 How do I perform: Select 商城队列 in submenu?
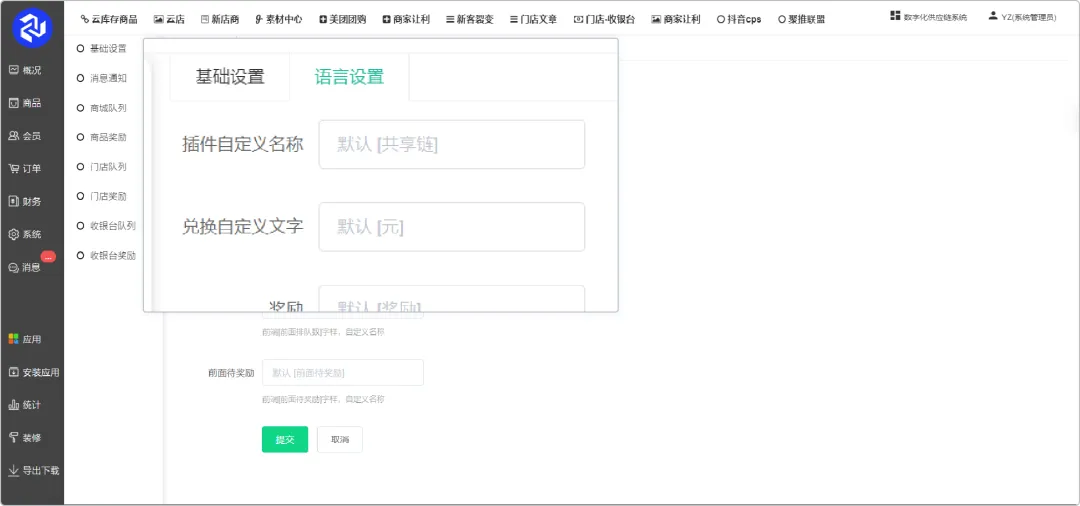point(102,108)
